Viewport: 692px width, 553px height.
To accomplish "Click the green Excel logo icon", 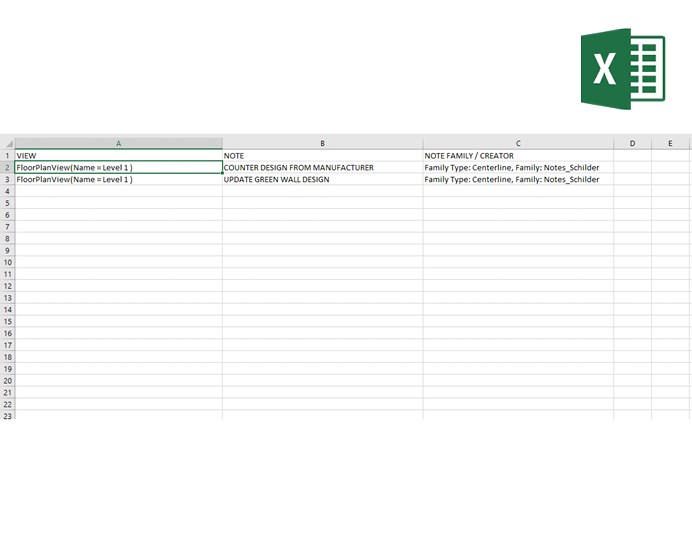I will (622, 69).
